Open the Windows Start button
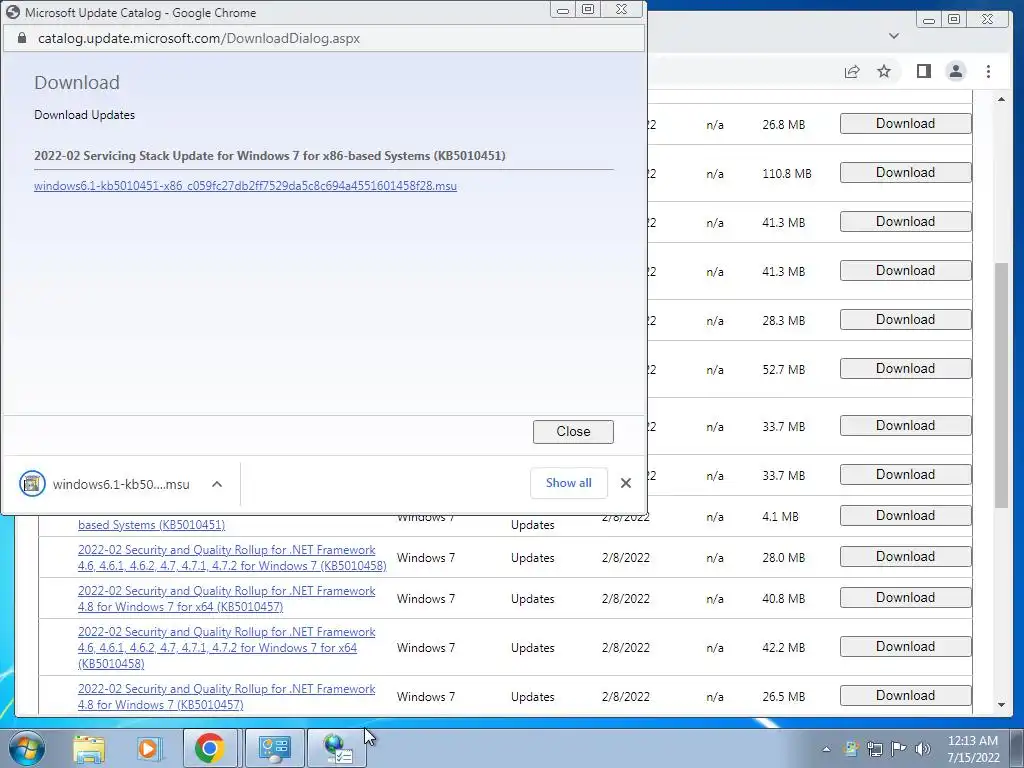Image resolution: width=1024 pixels, height=768 pixels. (x=27, y=748)
